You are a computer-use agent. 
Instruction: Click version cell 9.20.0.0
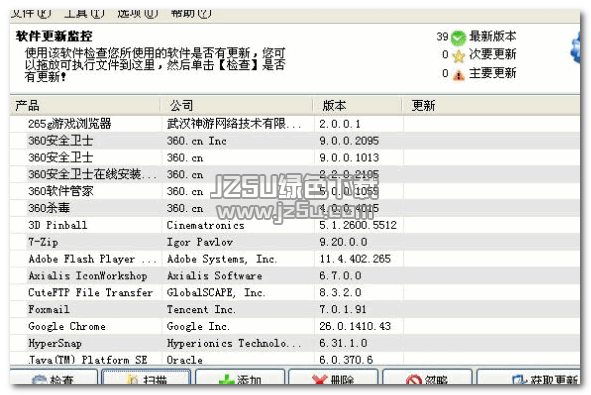point(343,242)
